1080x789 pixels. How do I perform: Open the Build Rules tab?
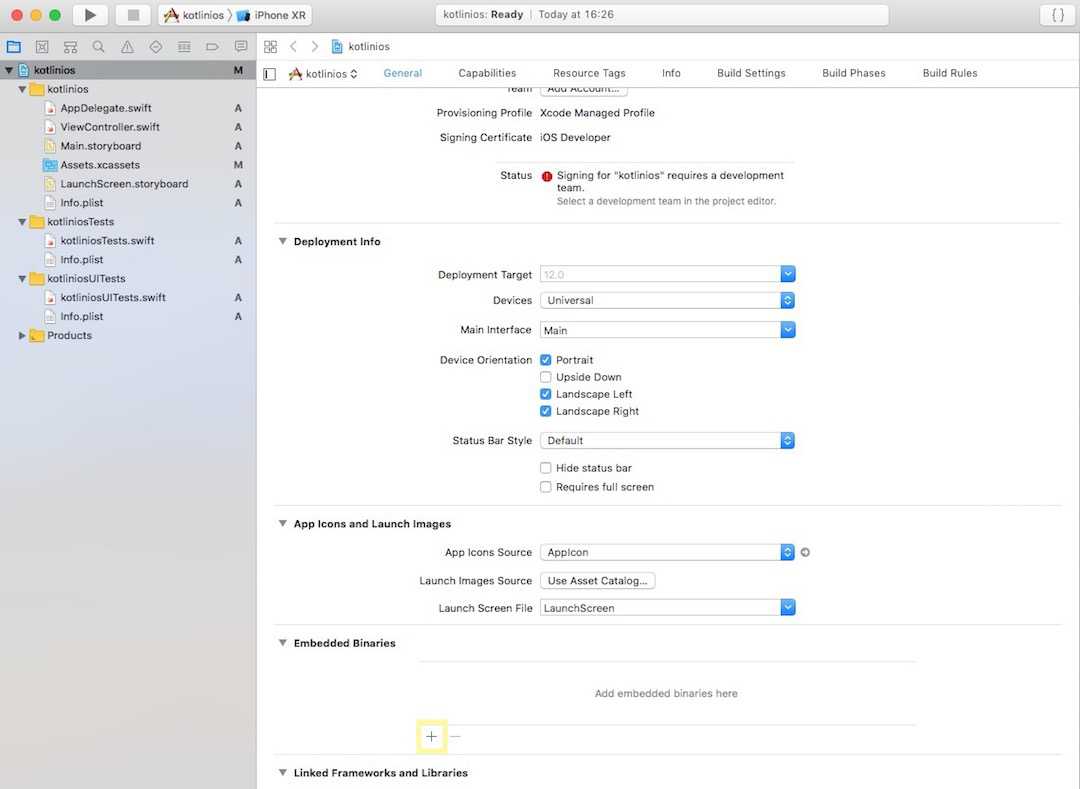pos(950,73)
